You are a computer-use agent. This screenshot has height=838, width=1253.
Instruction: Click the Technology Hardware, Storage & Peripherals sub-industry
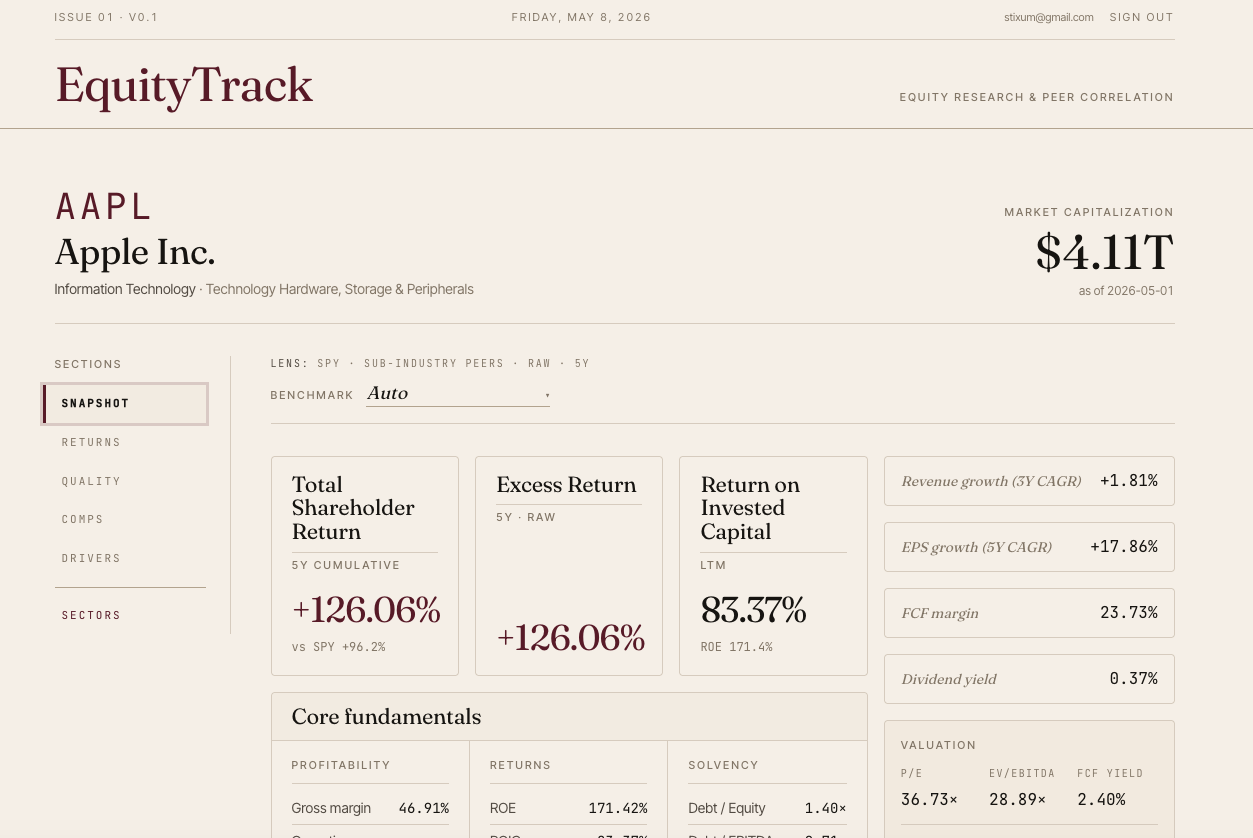click(340, 289)
